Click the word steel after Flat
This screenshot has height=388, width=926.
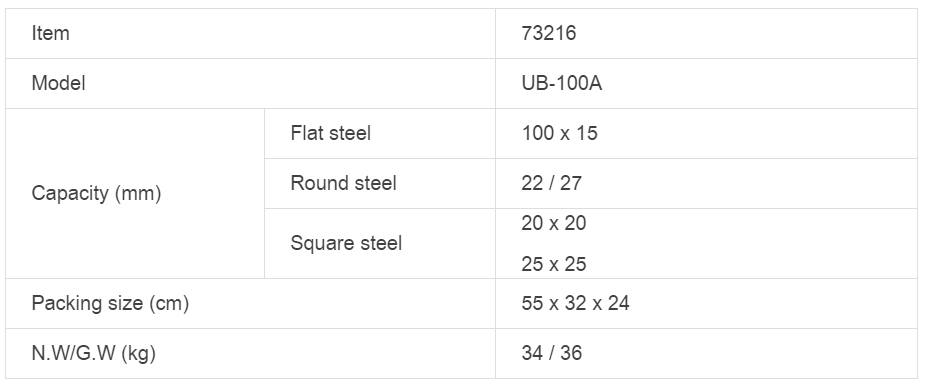[351, 133]
